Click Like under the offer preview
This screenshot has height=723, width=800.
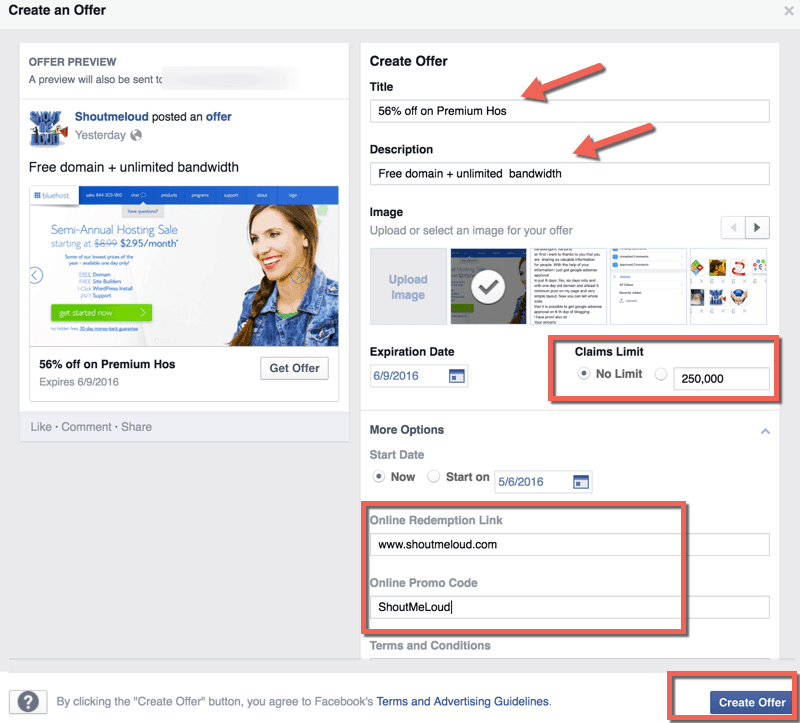tap(40, 426)
